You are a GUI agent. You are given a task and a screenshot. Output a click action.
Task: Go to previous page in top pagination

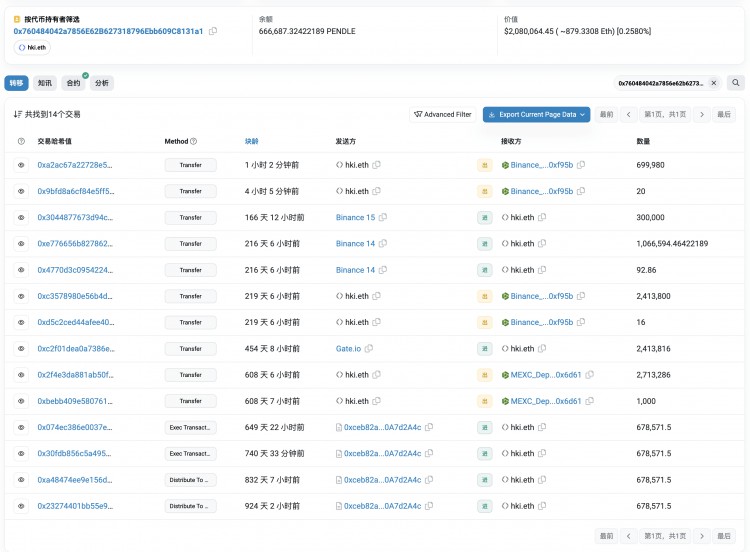(629, 114)
